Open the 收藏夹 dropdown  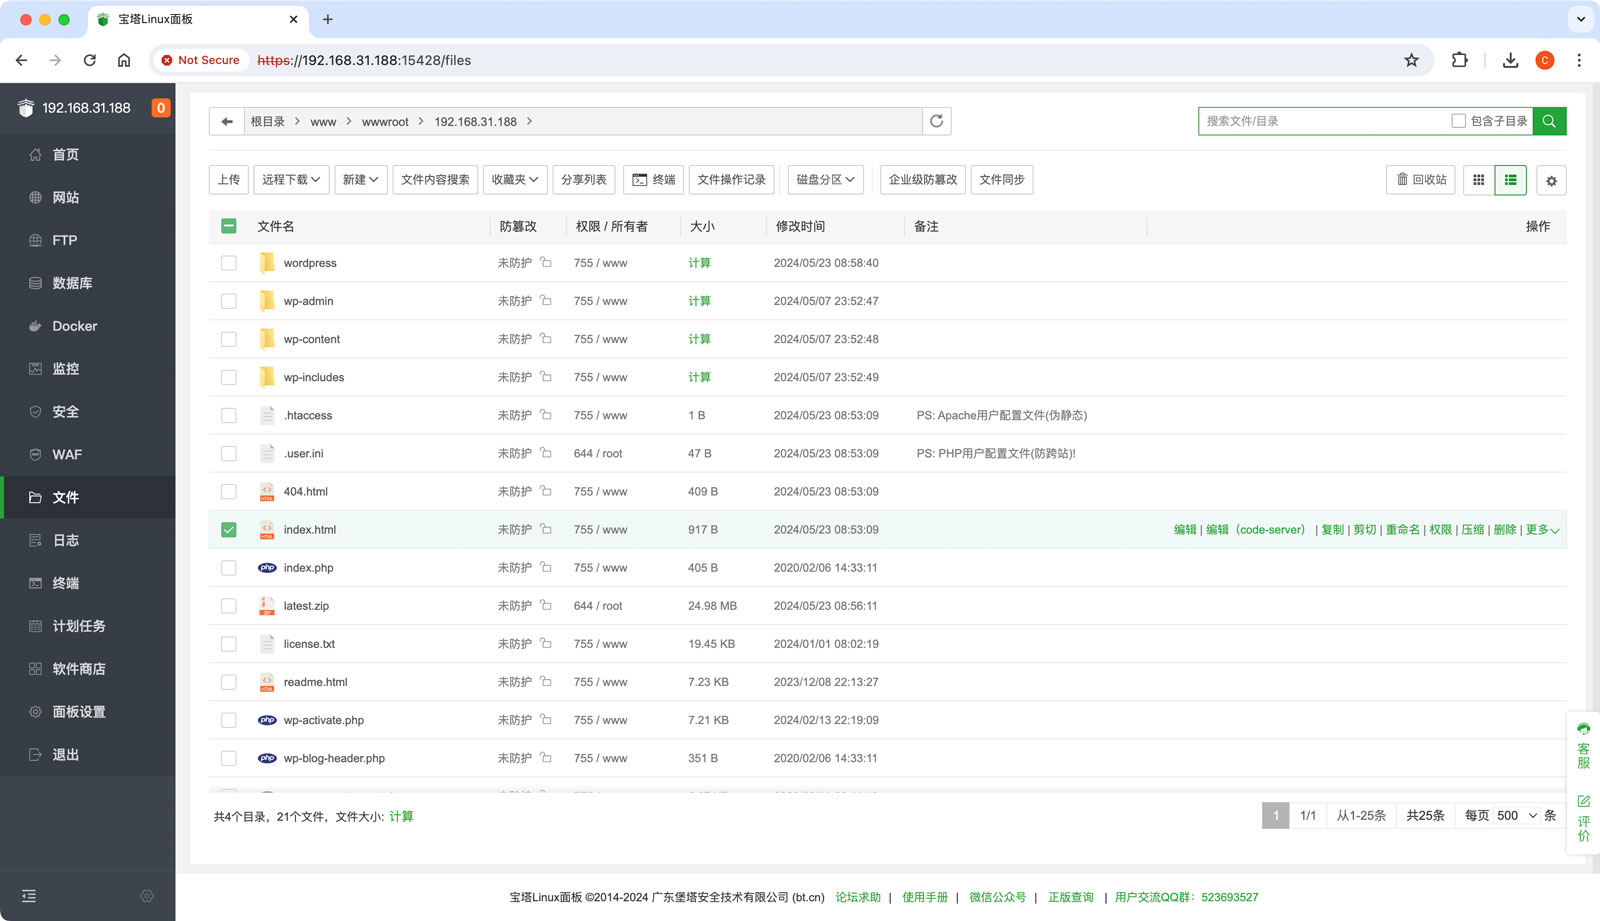click(515, 180)
